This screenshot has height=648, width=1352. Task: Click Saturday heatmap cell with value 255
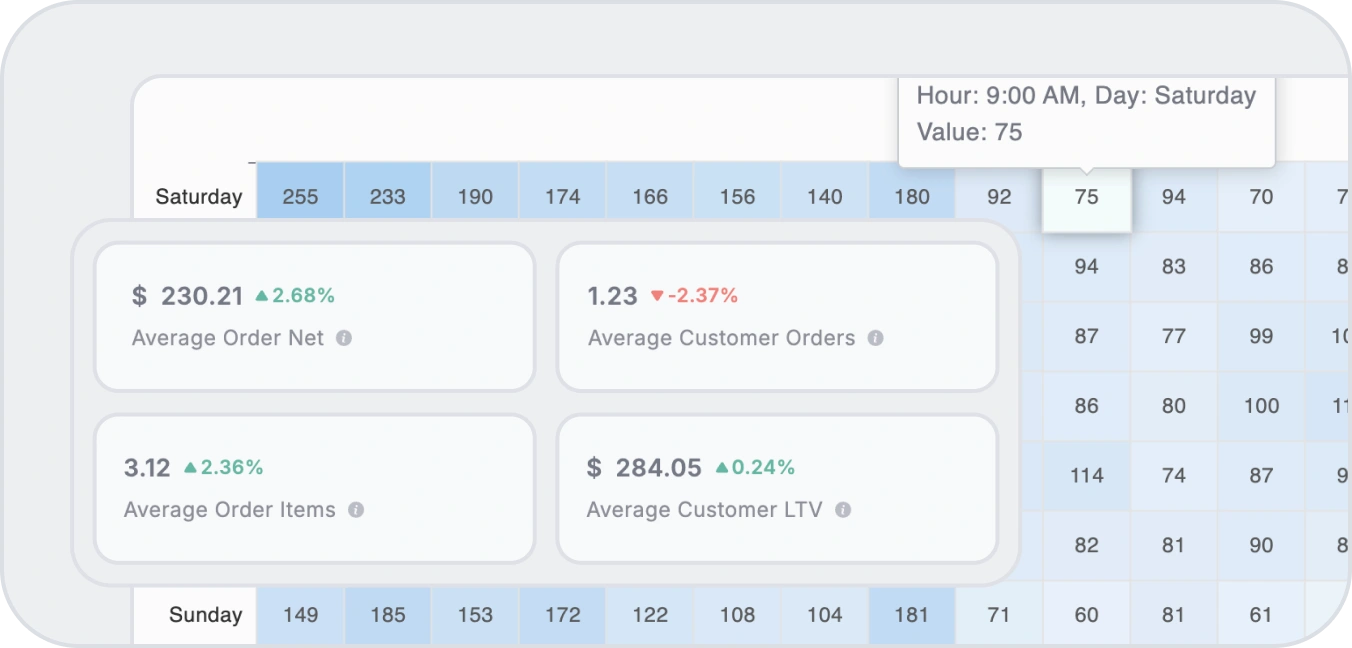click(x=300, y=197)
